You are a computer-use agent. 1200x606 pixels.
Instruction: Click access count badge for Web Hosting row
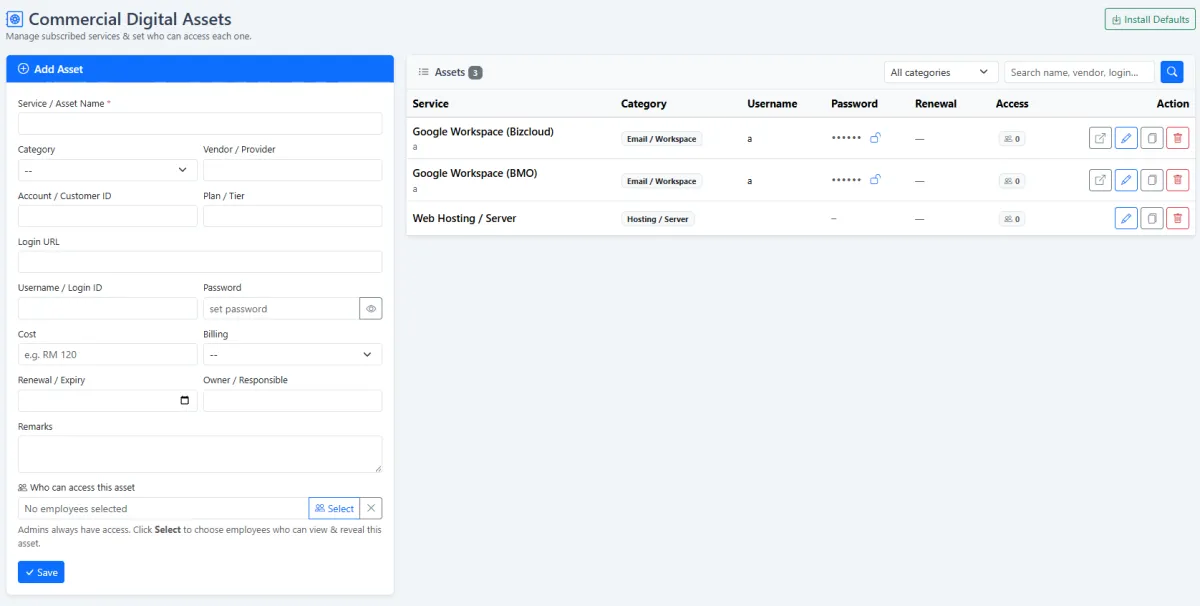pos(1012,219)
